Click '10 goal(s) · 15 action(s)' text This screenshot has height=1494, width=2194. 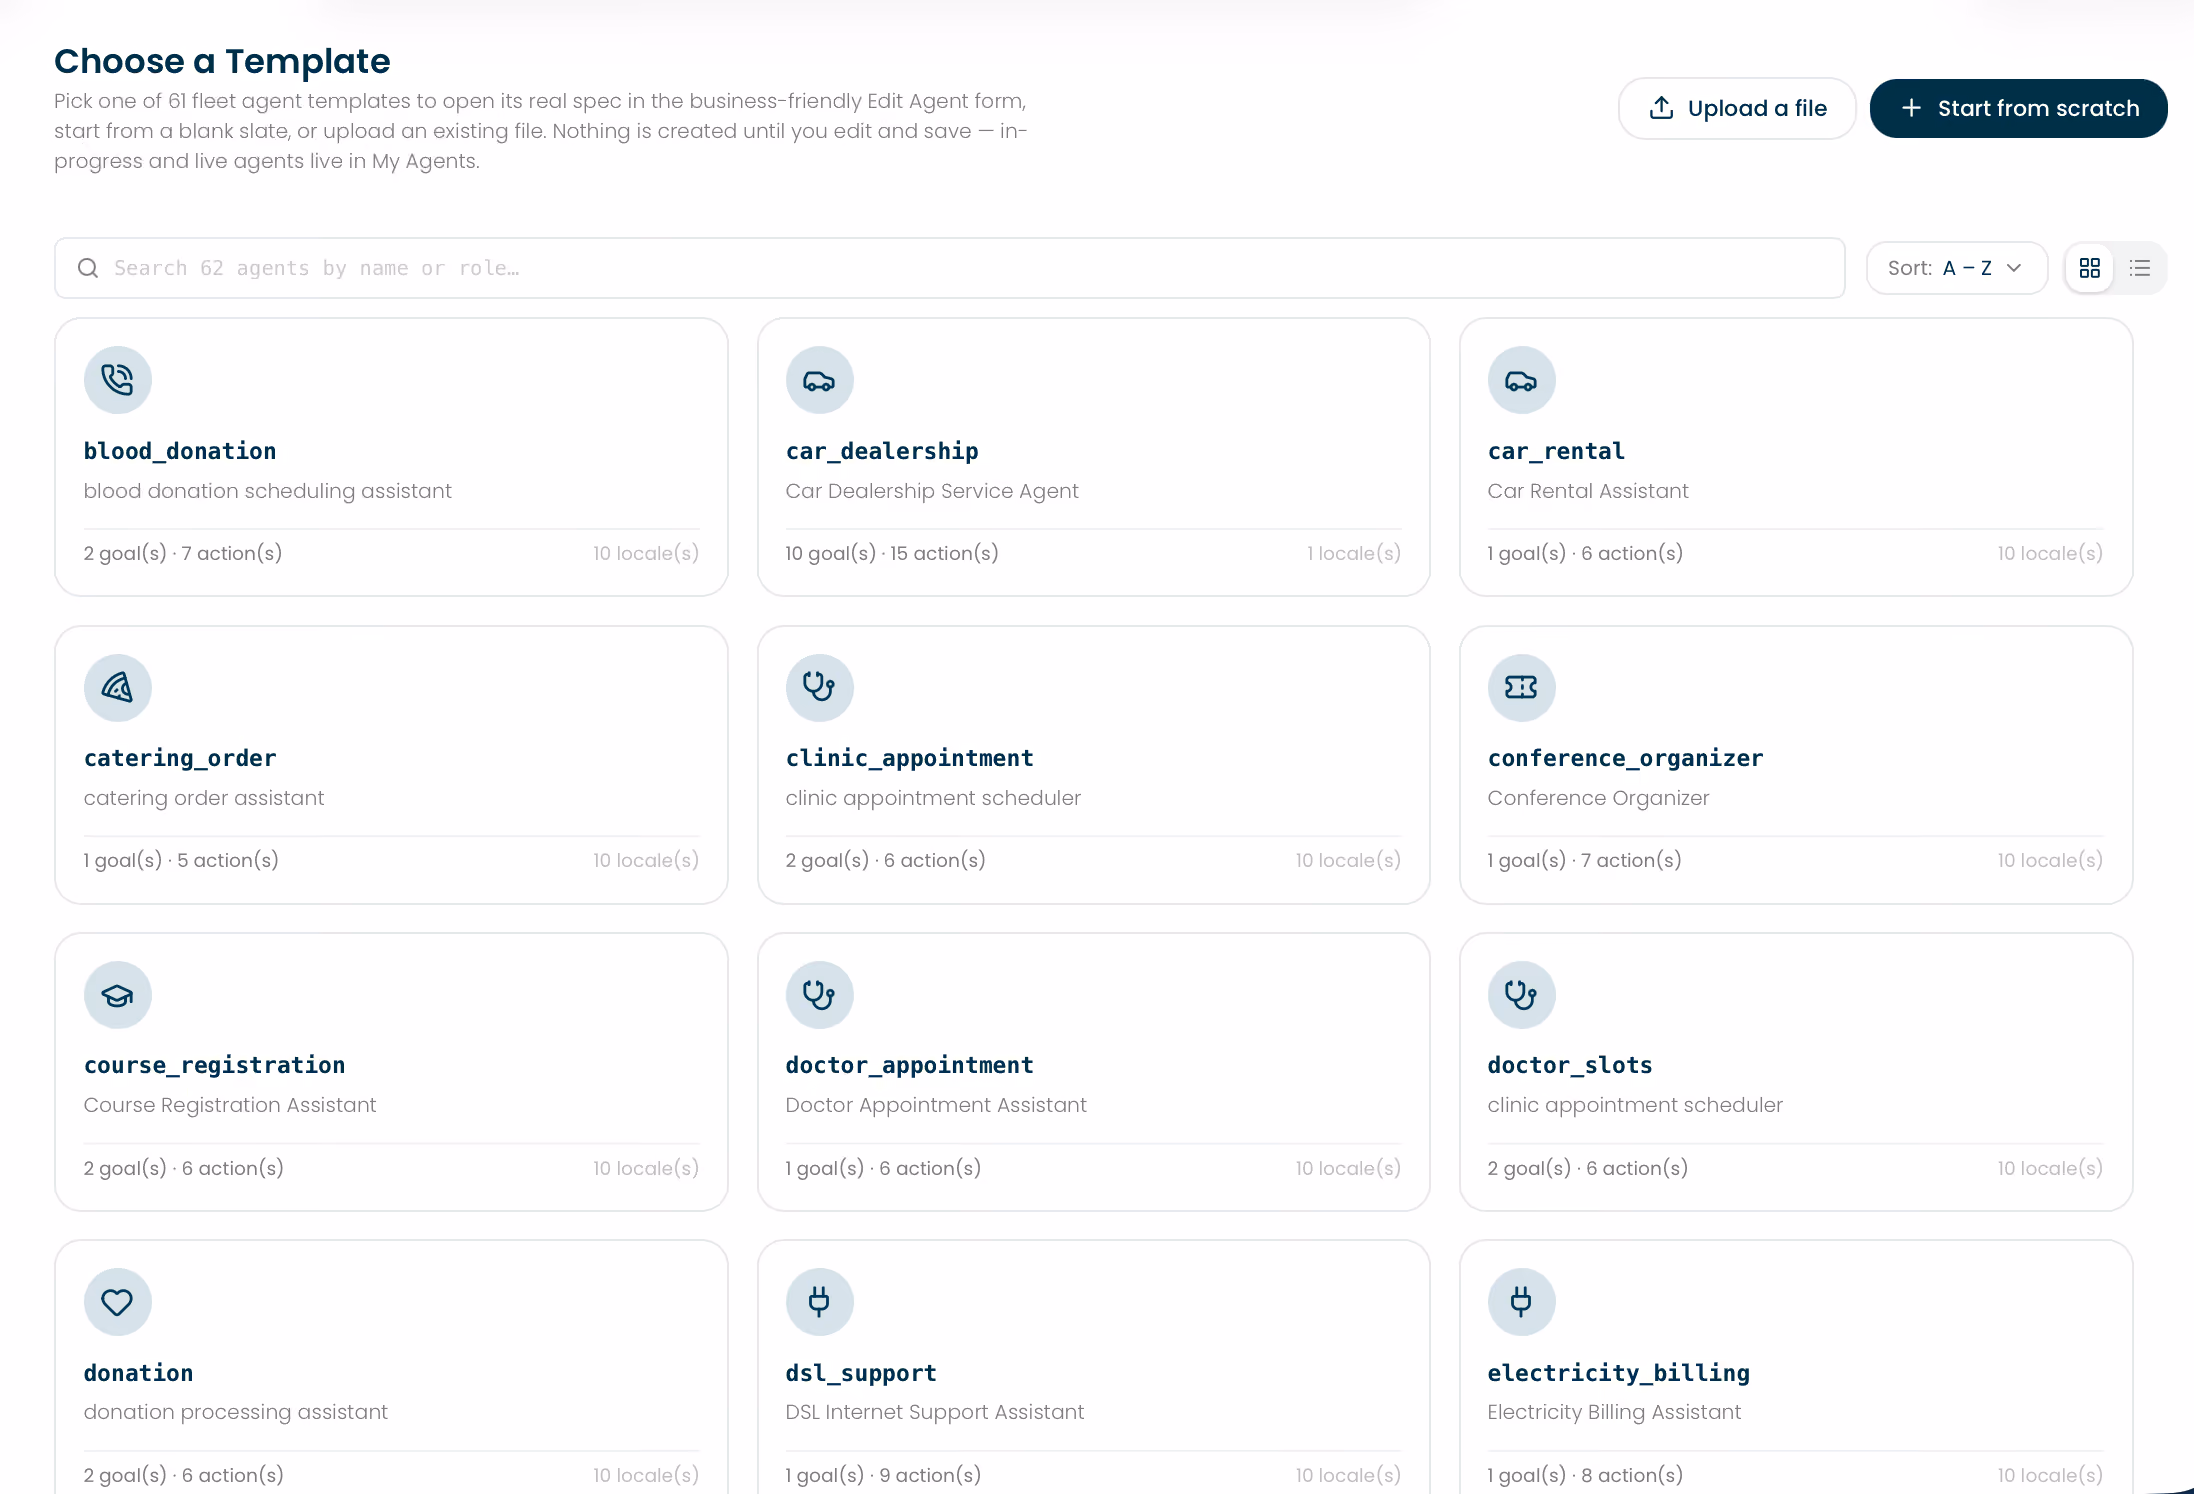892,553
